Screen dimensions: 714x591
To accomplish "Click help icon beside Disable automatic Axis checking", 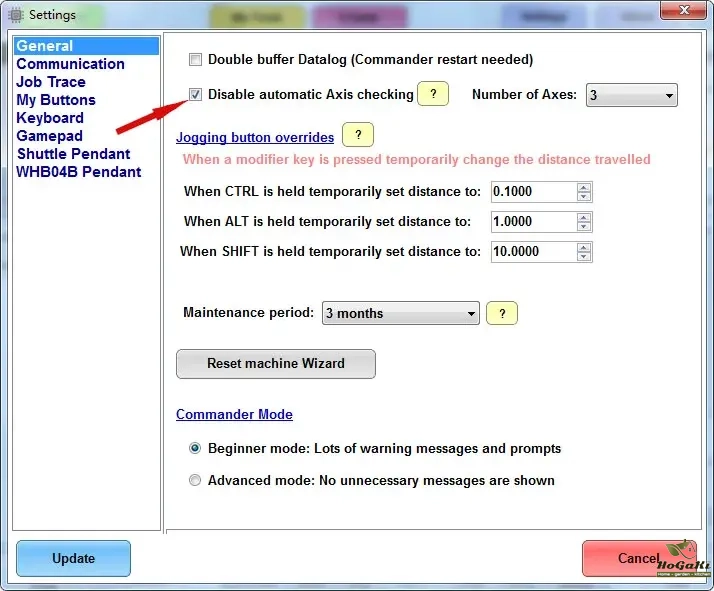I will [432, 94].
